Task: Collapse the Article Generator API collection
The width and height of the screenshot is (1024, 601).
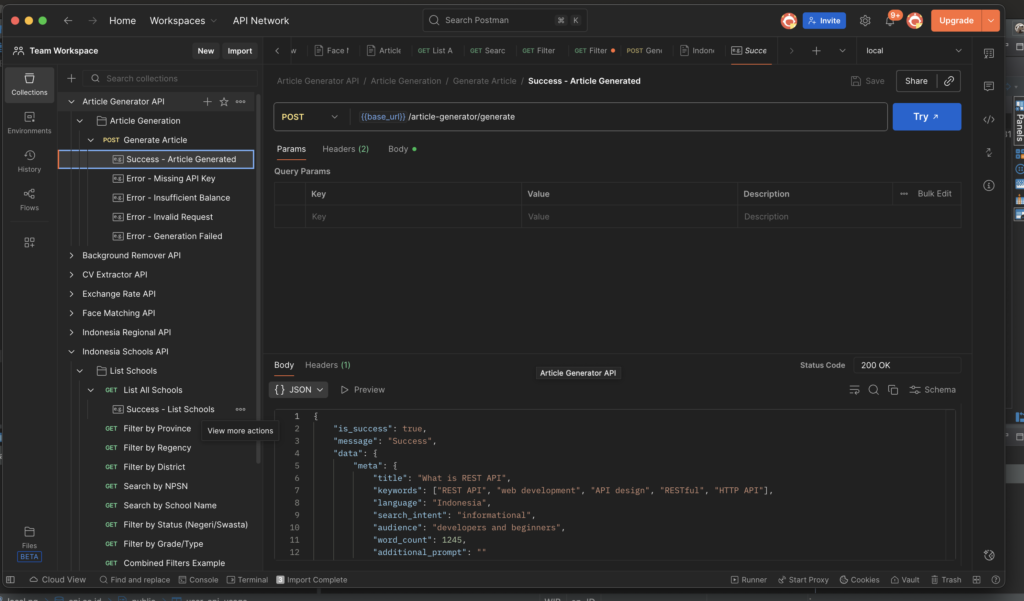Action: [x=69, y=101]
